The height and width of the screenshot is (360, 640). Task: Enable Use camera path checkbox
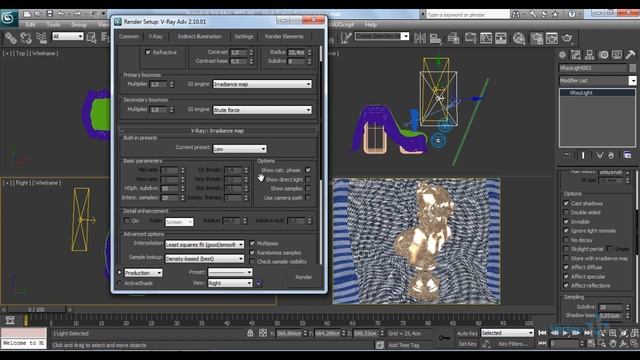pos(308,198)
